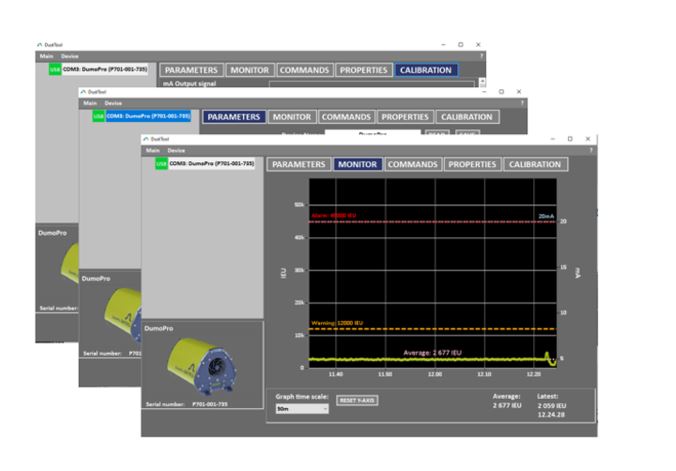Click the help question mark in the back window
This screenshot has height=471, width=676.
(482, 56)
